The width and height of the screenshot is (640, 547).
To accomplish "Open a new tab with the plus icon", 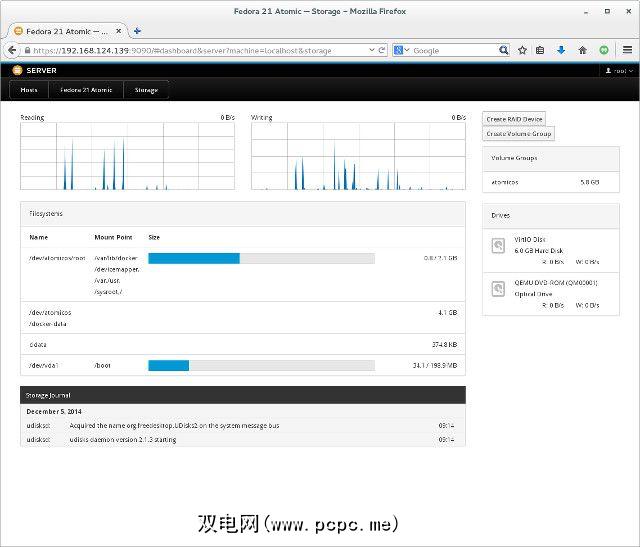I will click(x=137, y=31).
